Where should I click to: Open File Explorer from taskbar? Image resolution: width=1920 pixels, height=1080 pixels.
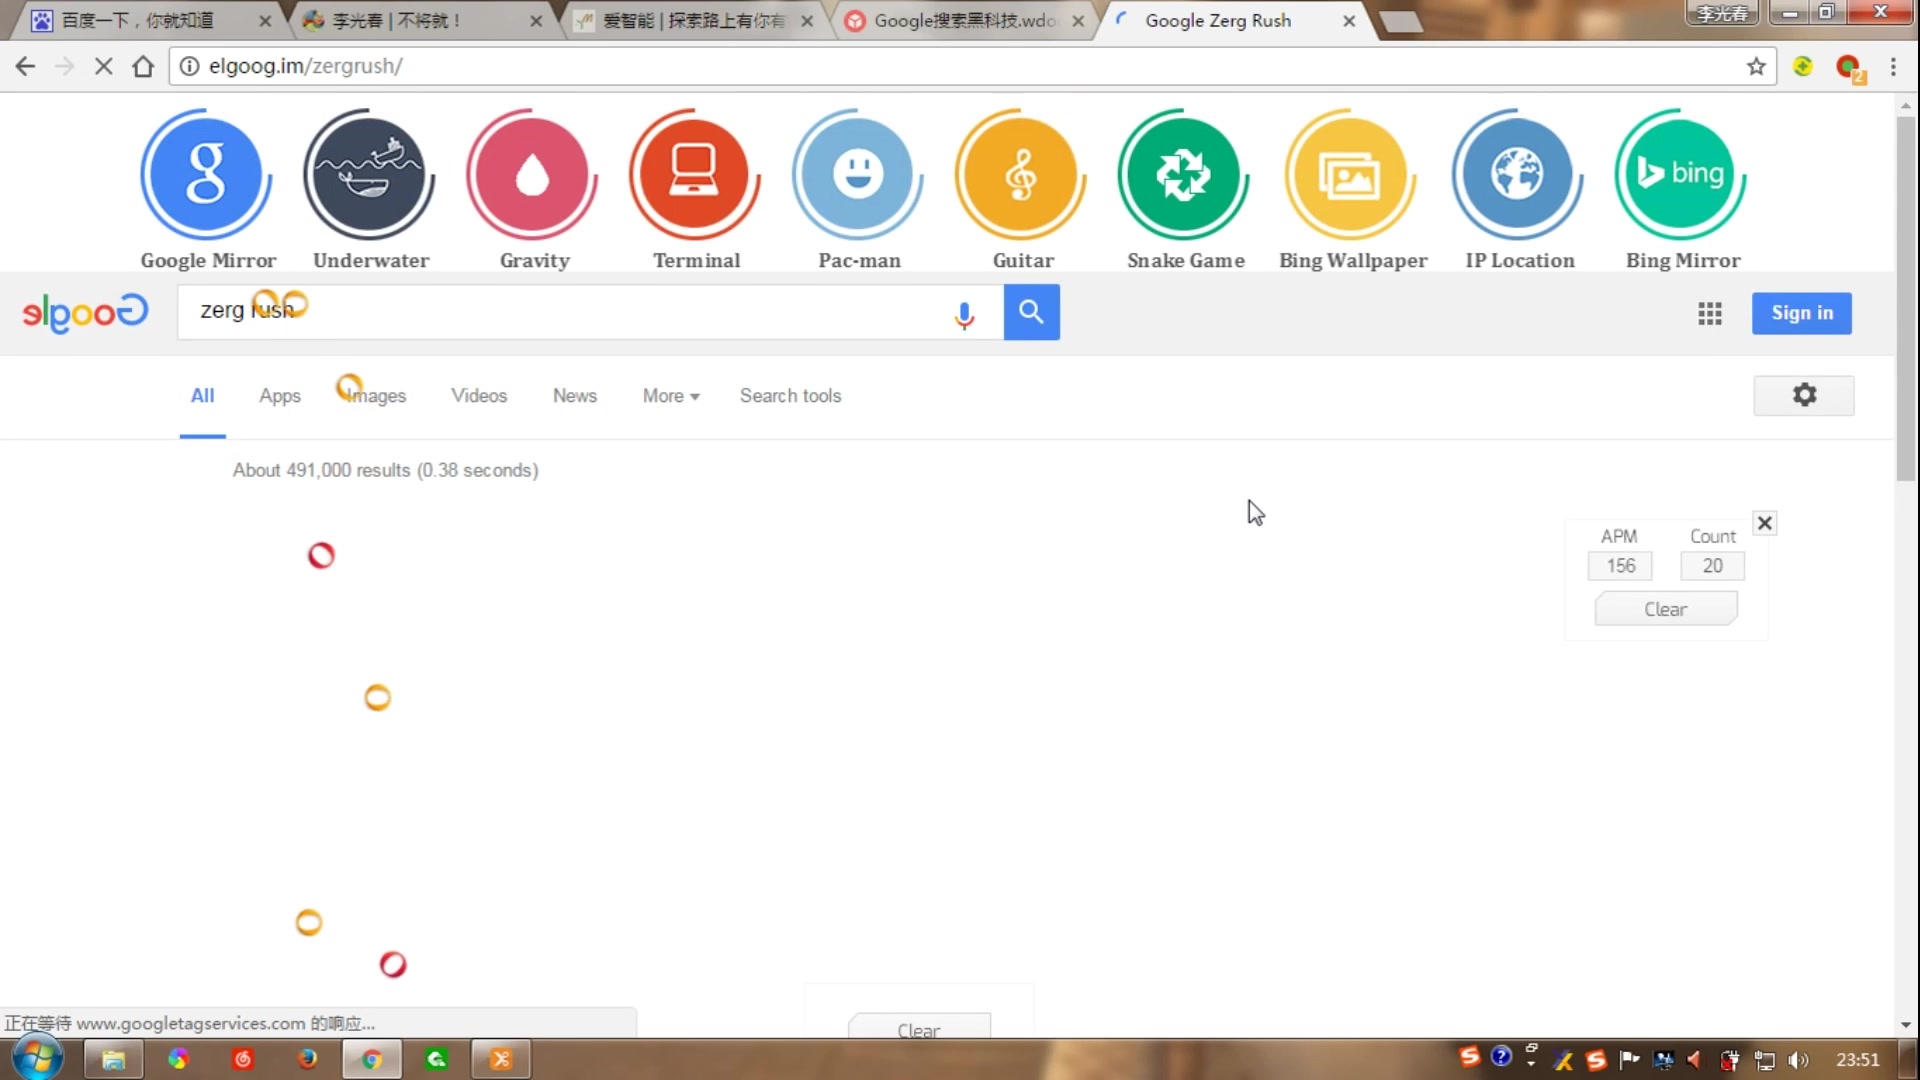point(113,1059)
